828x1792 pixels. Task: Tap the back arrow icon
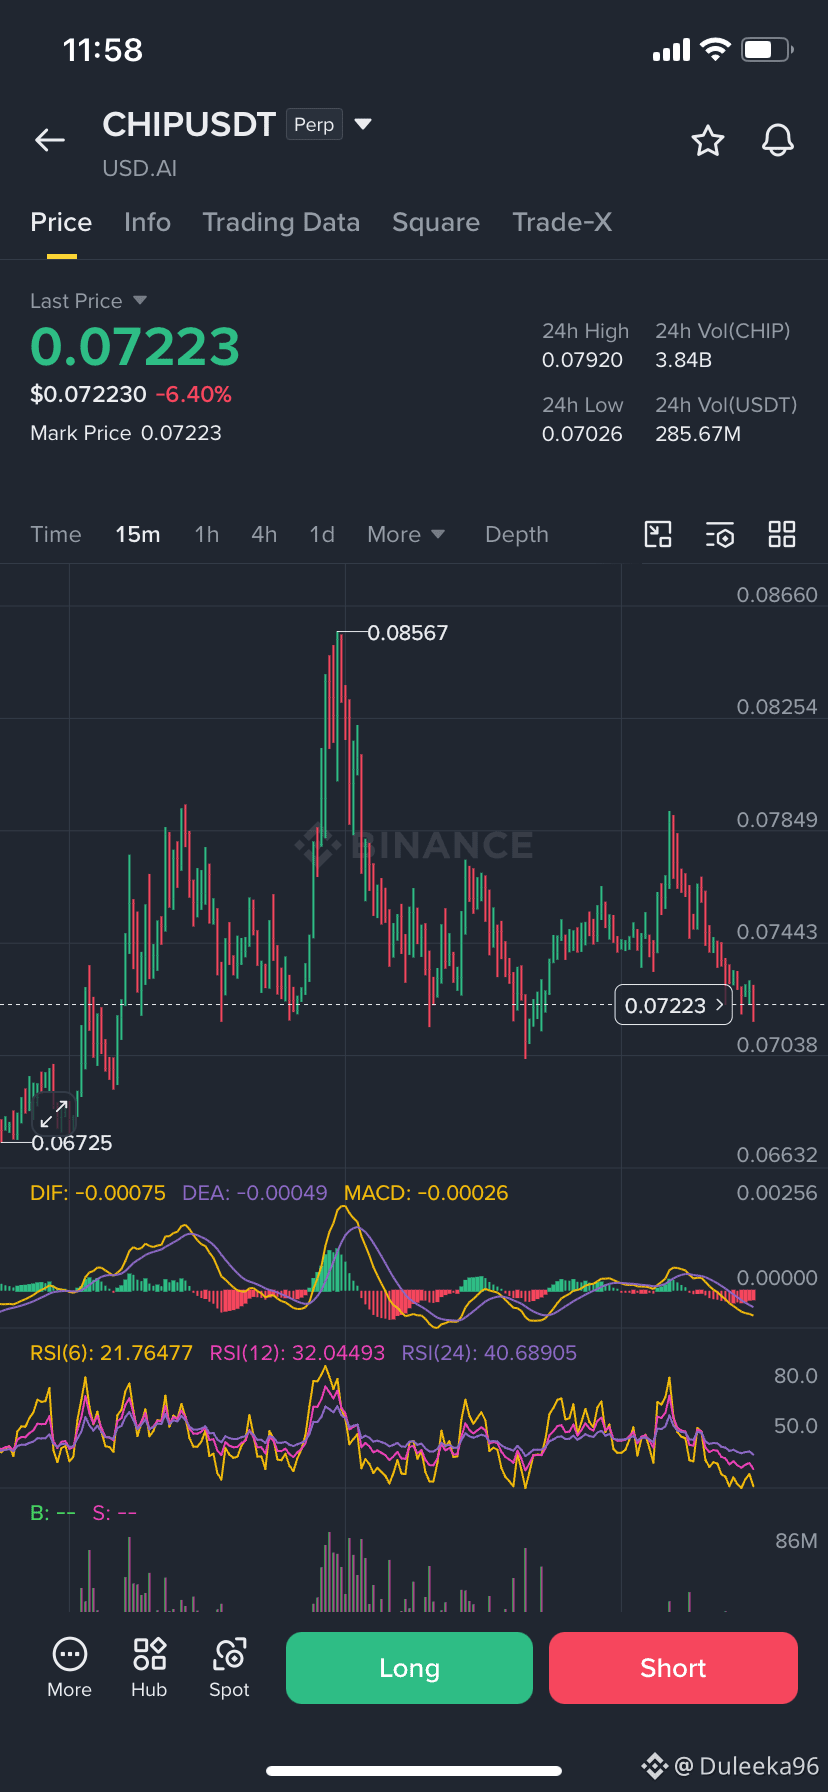[x=50, y=141]
